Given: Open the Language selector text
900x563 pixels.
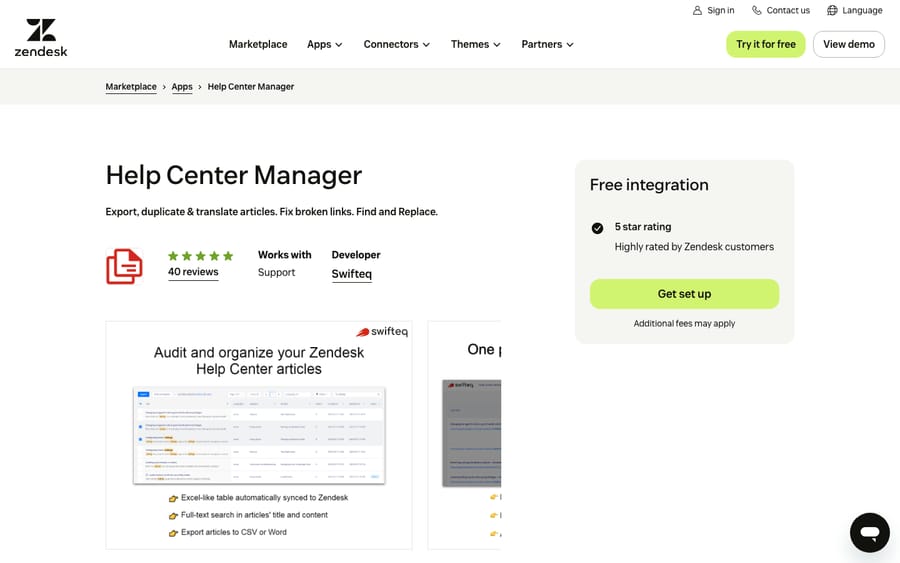Looking at the screenshot, I should 862,10.
